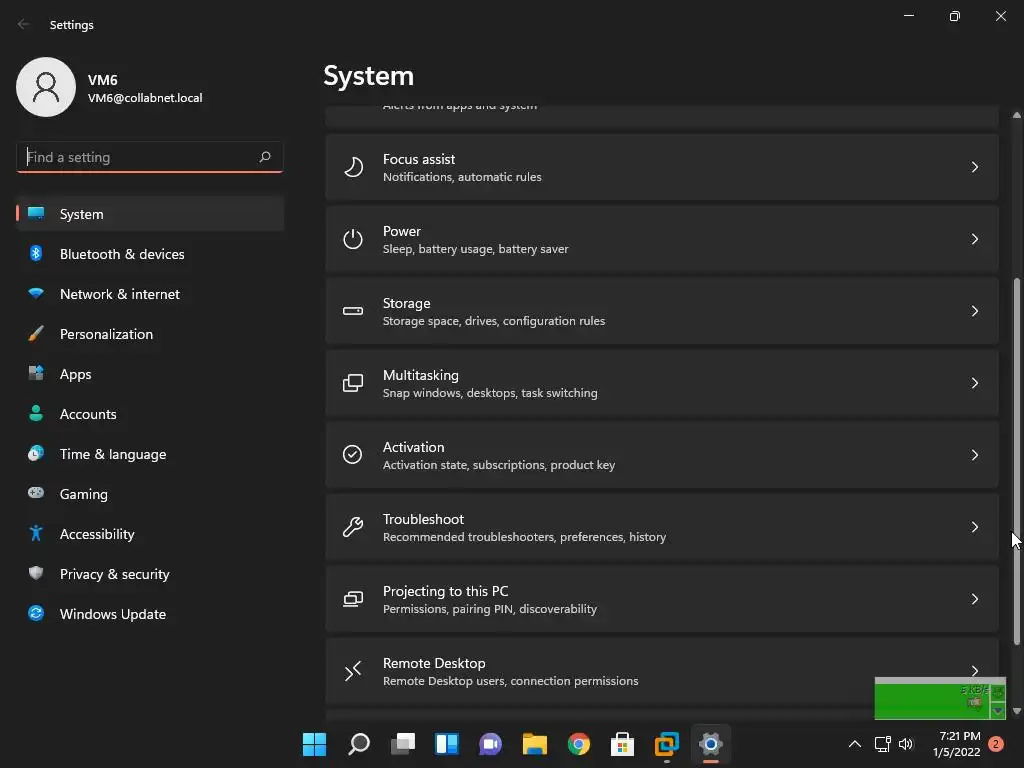The image size is (1024, 768).
Task: Open the Personalization section
Action: [x=150, y=334]
